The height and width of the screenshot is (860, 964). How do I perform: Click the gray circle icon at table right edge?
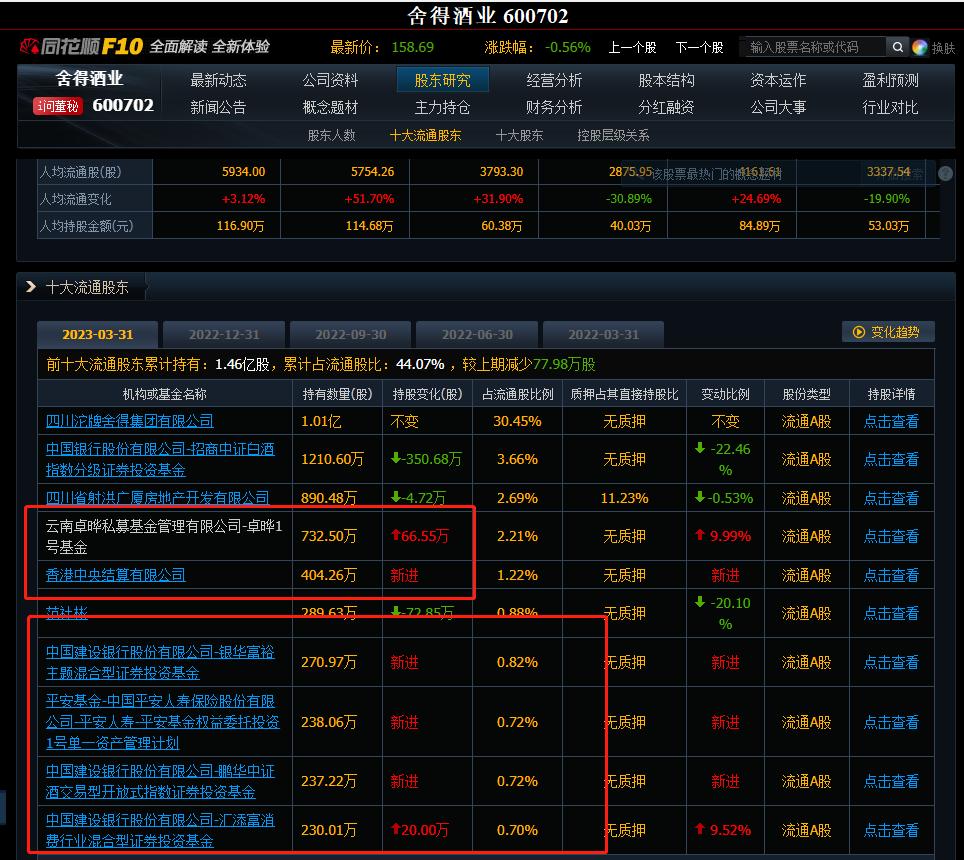(944, 172)
